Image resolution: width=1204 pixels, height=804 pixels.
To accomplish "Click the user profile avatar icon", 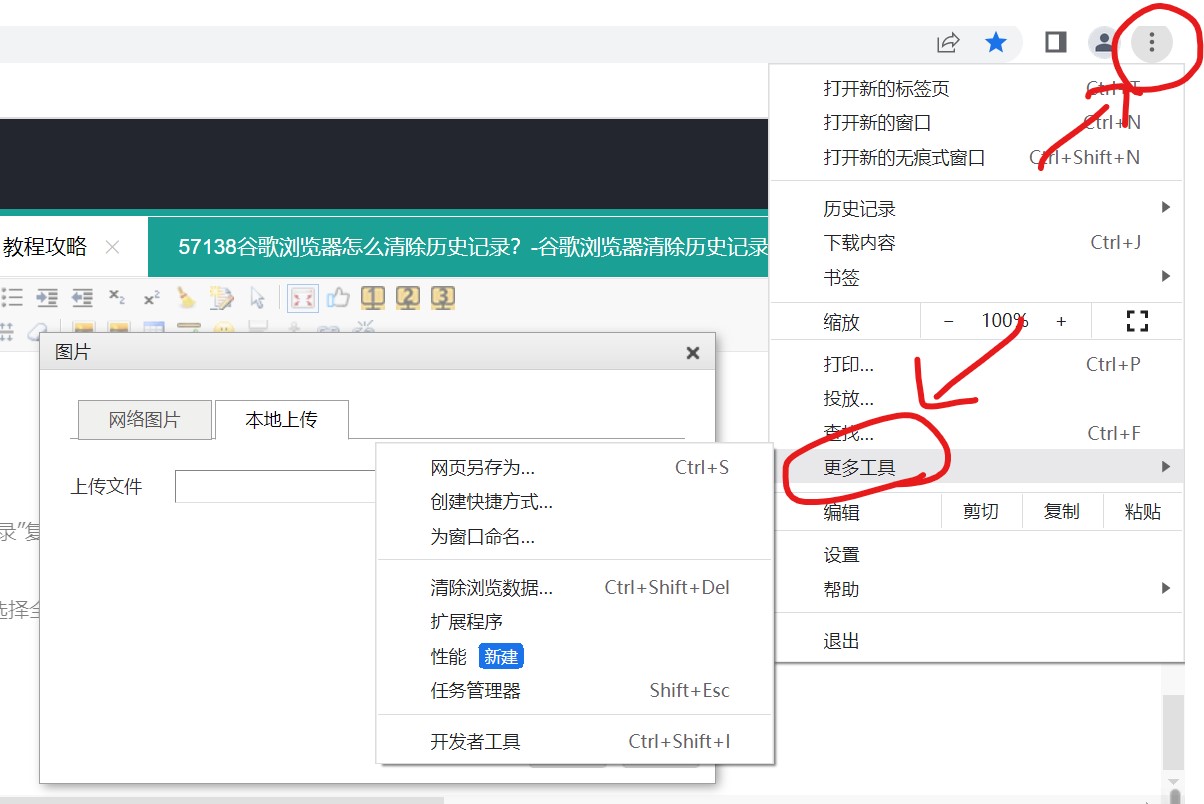I will click(x=1104, y=42).
